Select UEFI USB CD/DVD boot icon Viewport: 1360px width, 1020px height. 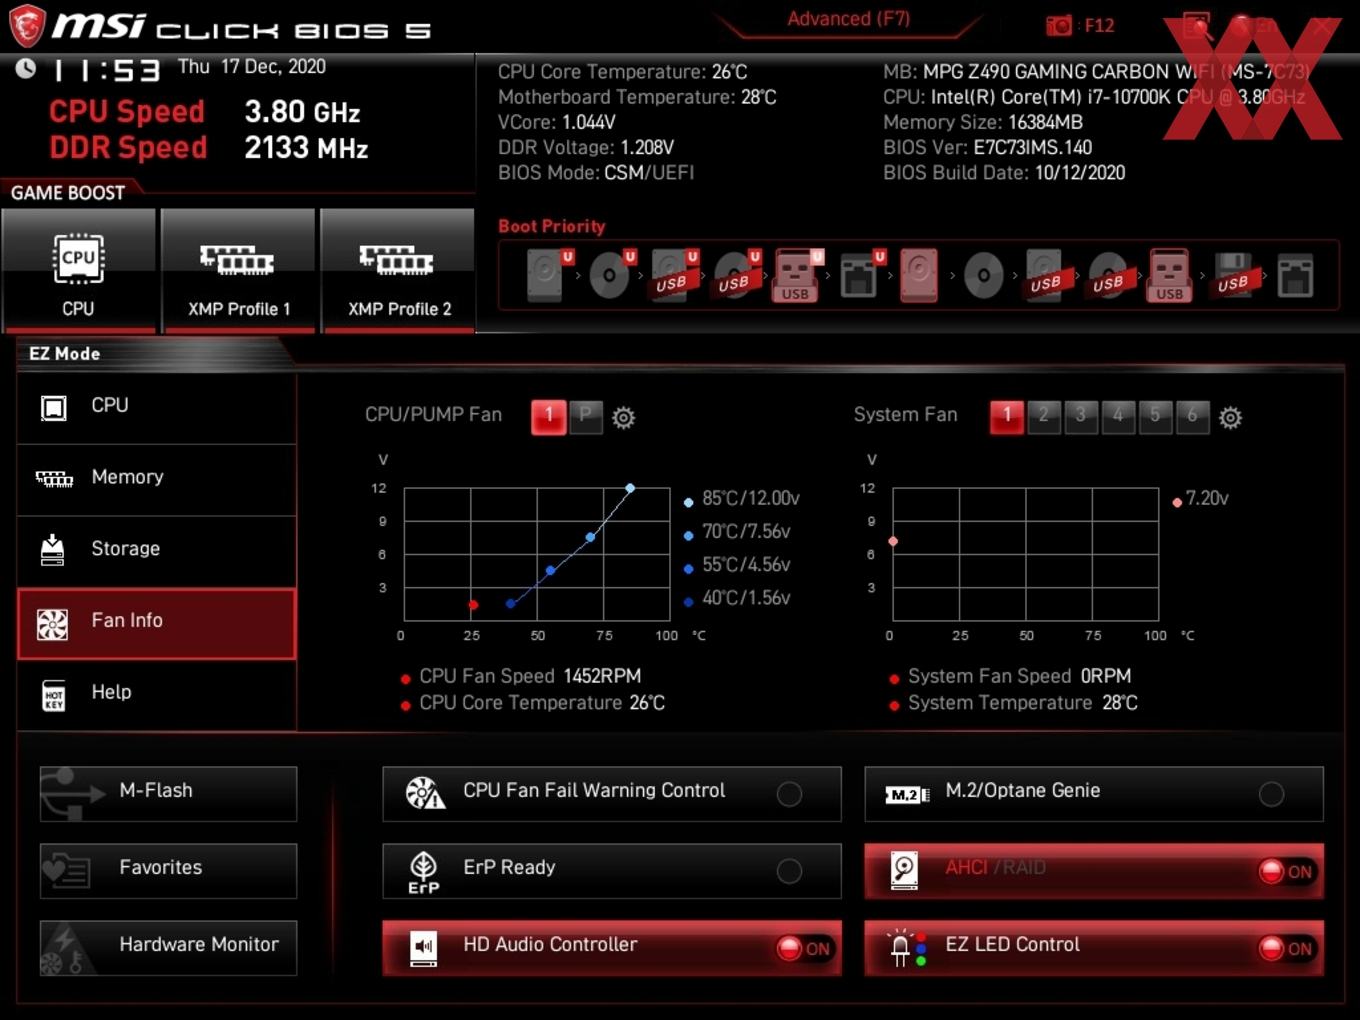737,275
